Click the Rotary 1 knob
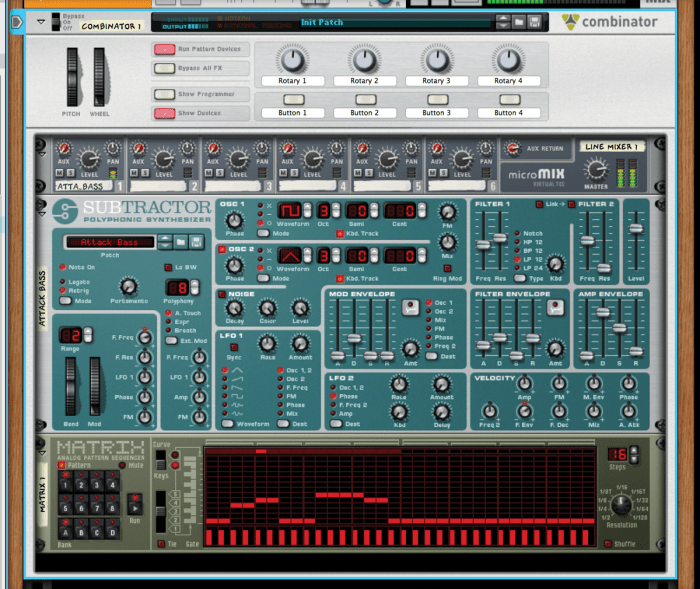The height and width of the screenshot is (589, 700). point(292,60)
